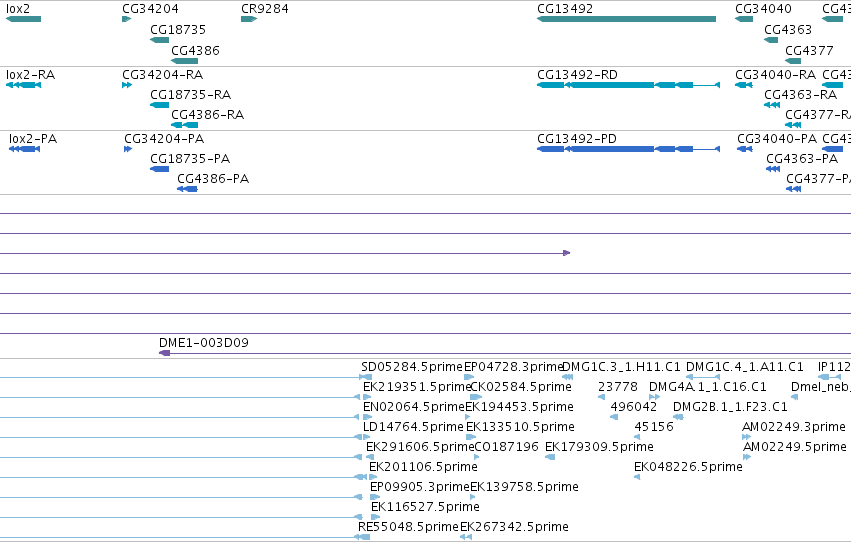Viewport: 851px width, 542px height.
Task: Click the DMG1C.4_1.A11.C1 feature
Action: pos(703,377)
